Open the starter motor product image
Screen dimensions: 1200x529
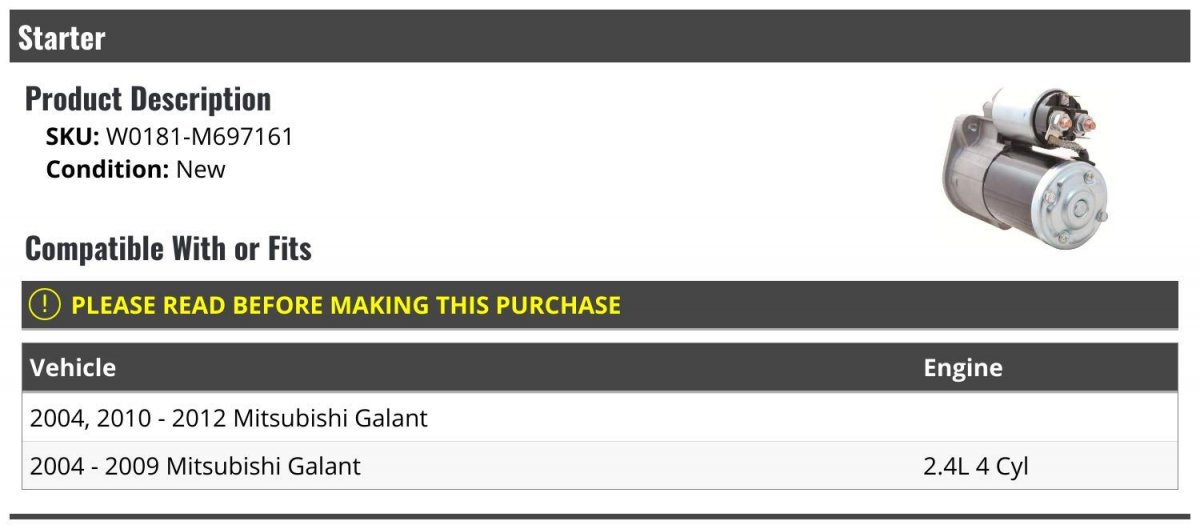click(x=1026, y=168)
